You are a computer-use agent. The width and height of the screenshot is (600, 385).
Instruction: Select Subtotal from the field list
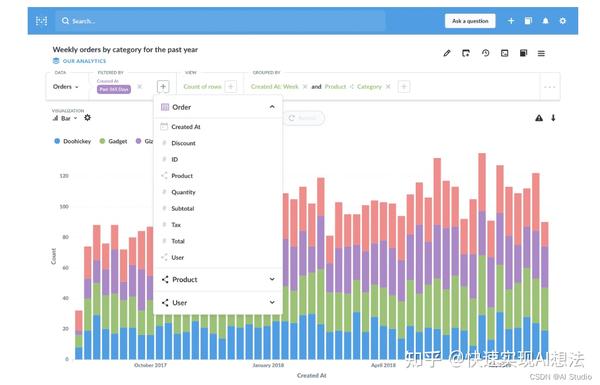coord(218,208)
